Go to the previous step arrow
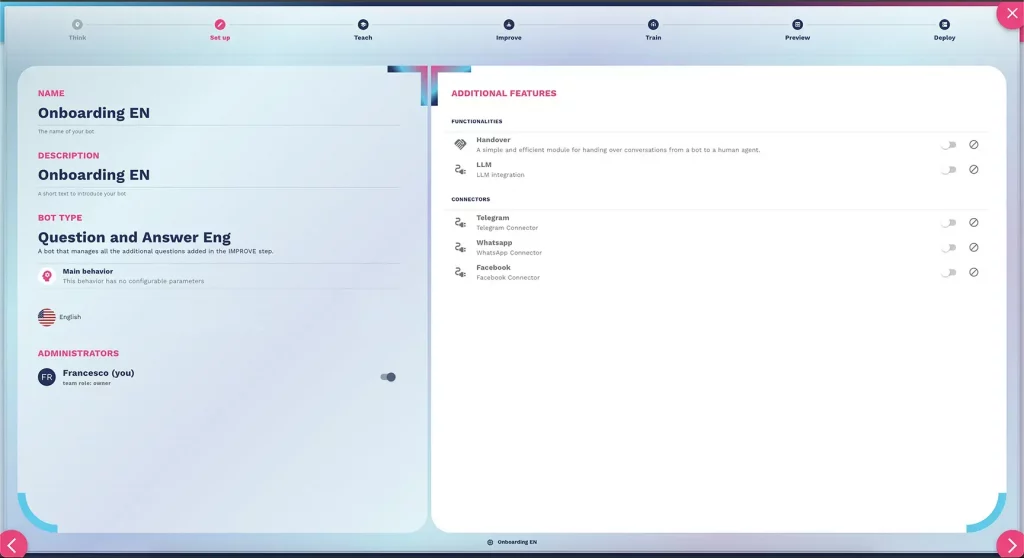1024x558 pixels. (x=12, y=544)
